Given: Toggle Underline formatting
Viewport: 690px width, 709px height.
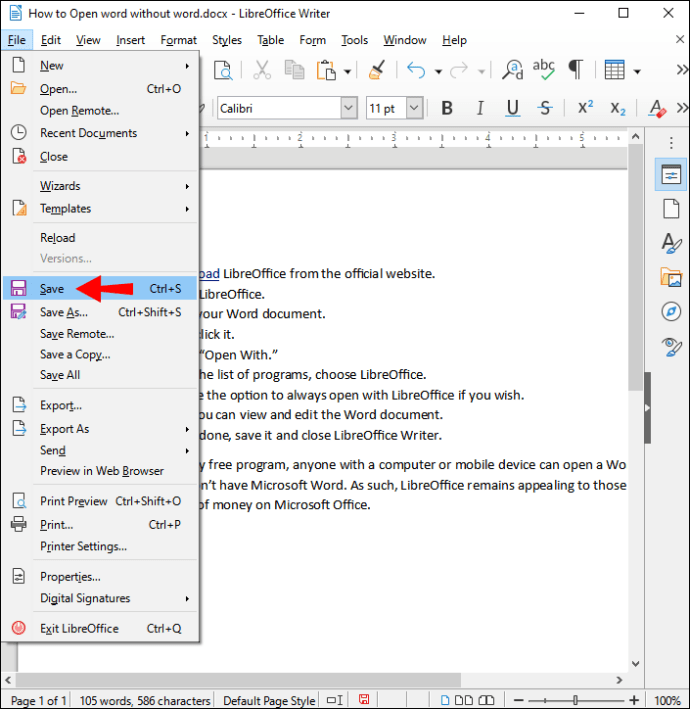Looking at the screenshot, I should coord(512,108).
